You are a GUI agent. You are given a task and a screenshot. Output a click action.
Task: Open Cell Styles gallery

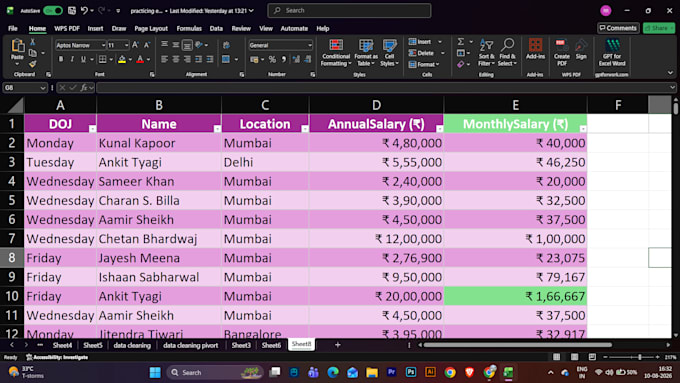click(x=389, y=53)
